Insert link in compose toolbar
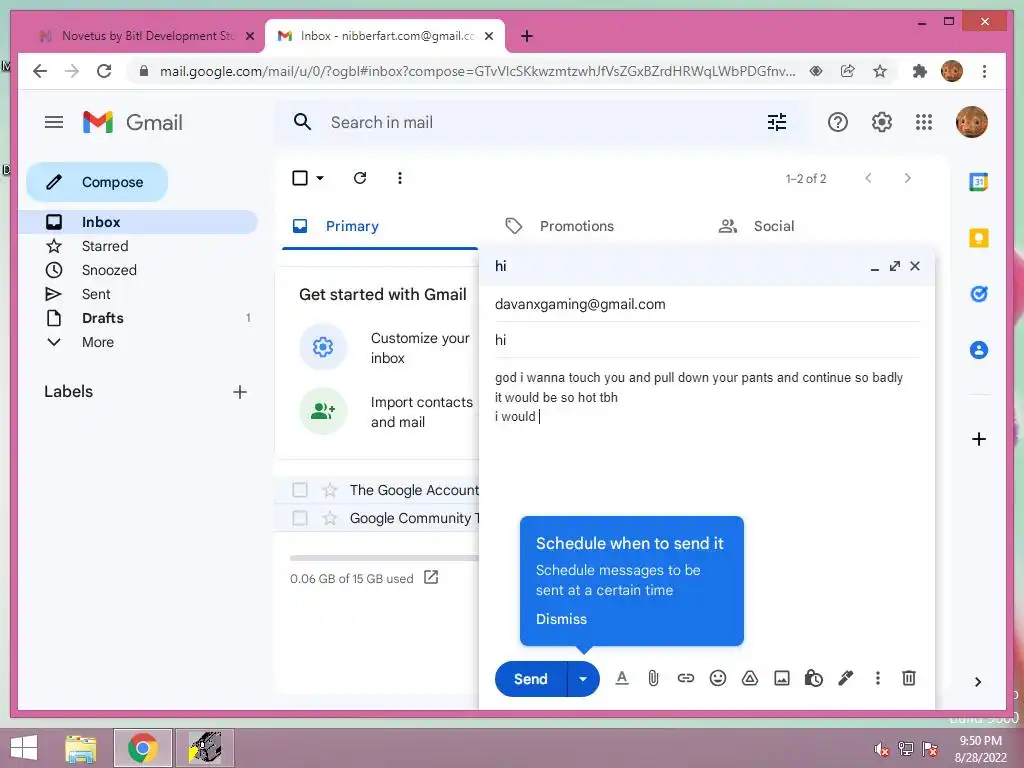1024x768 pixels. point(685,679)
